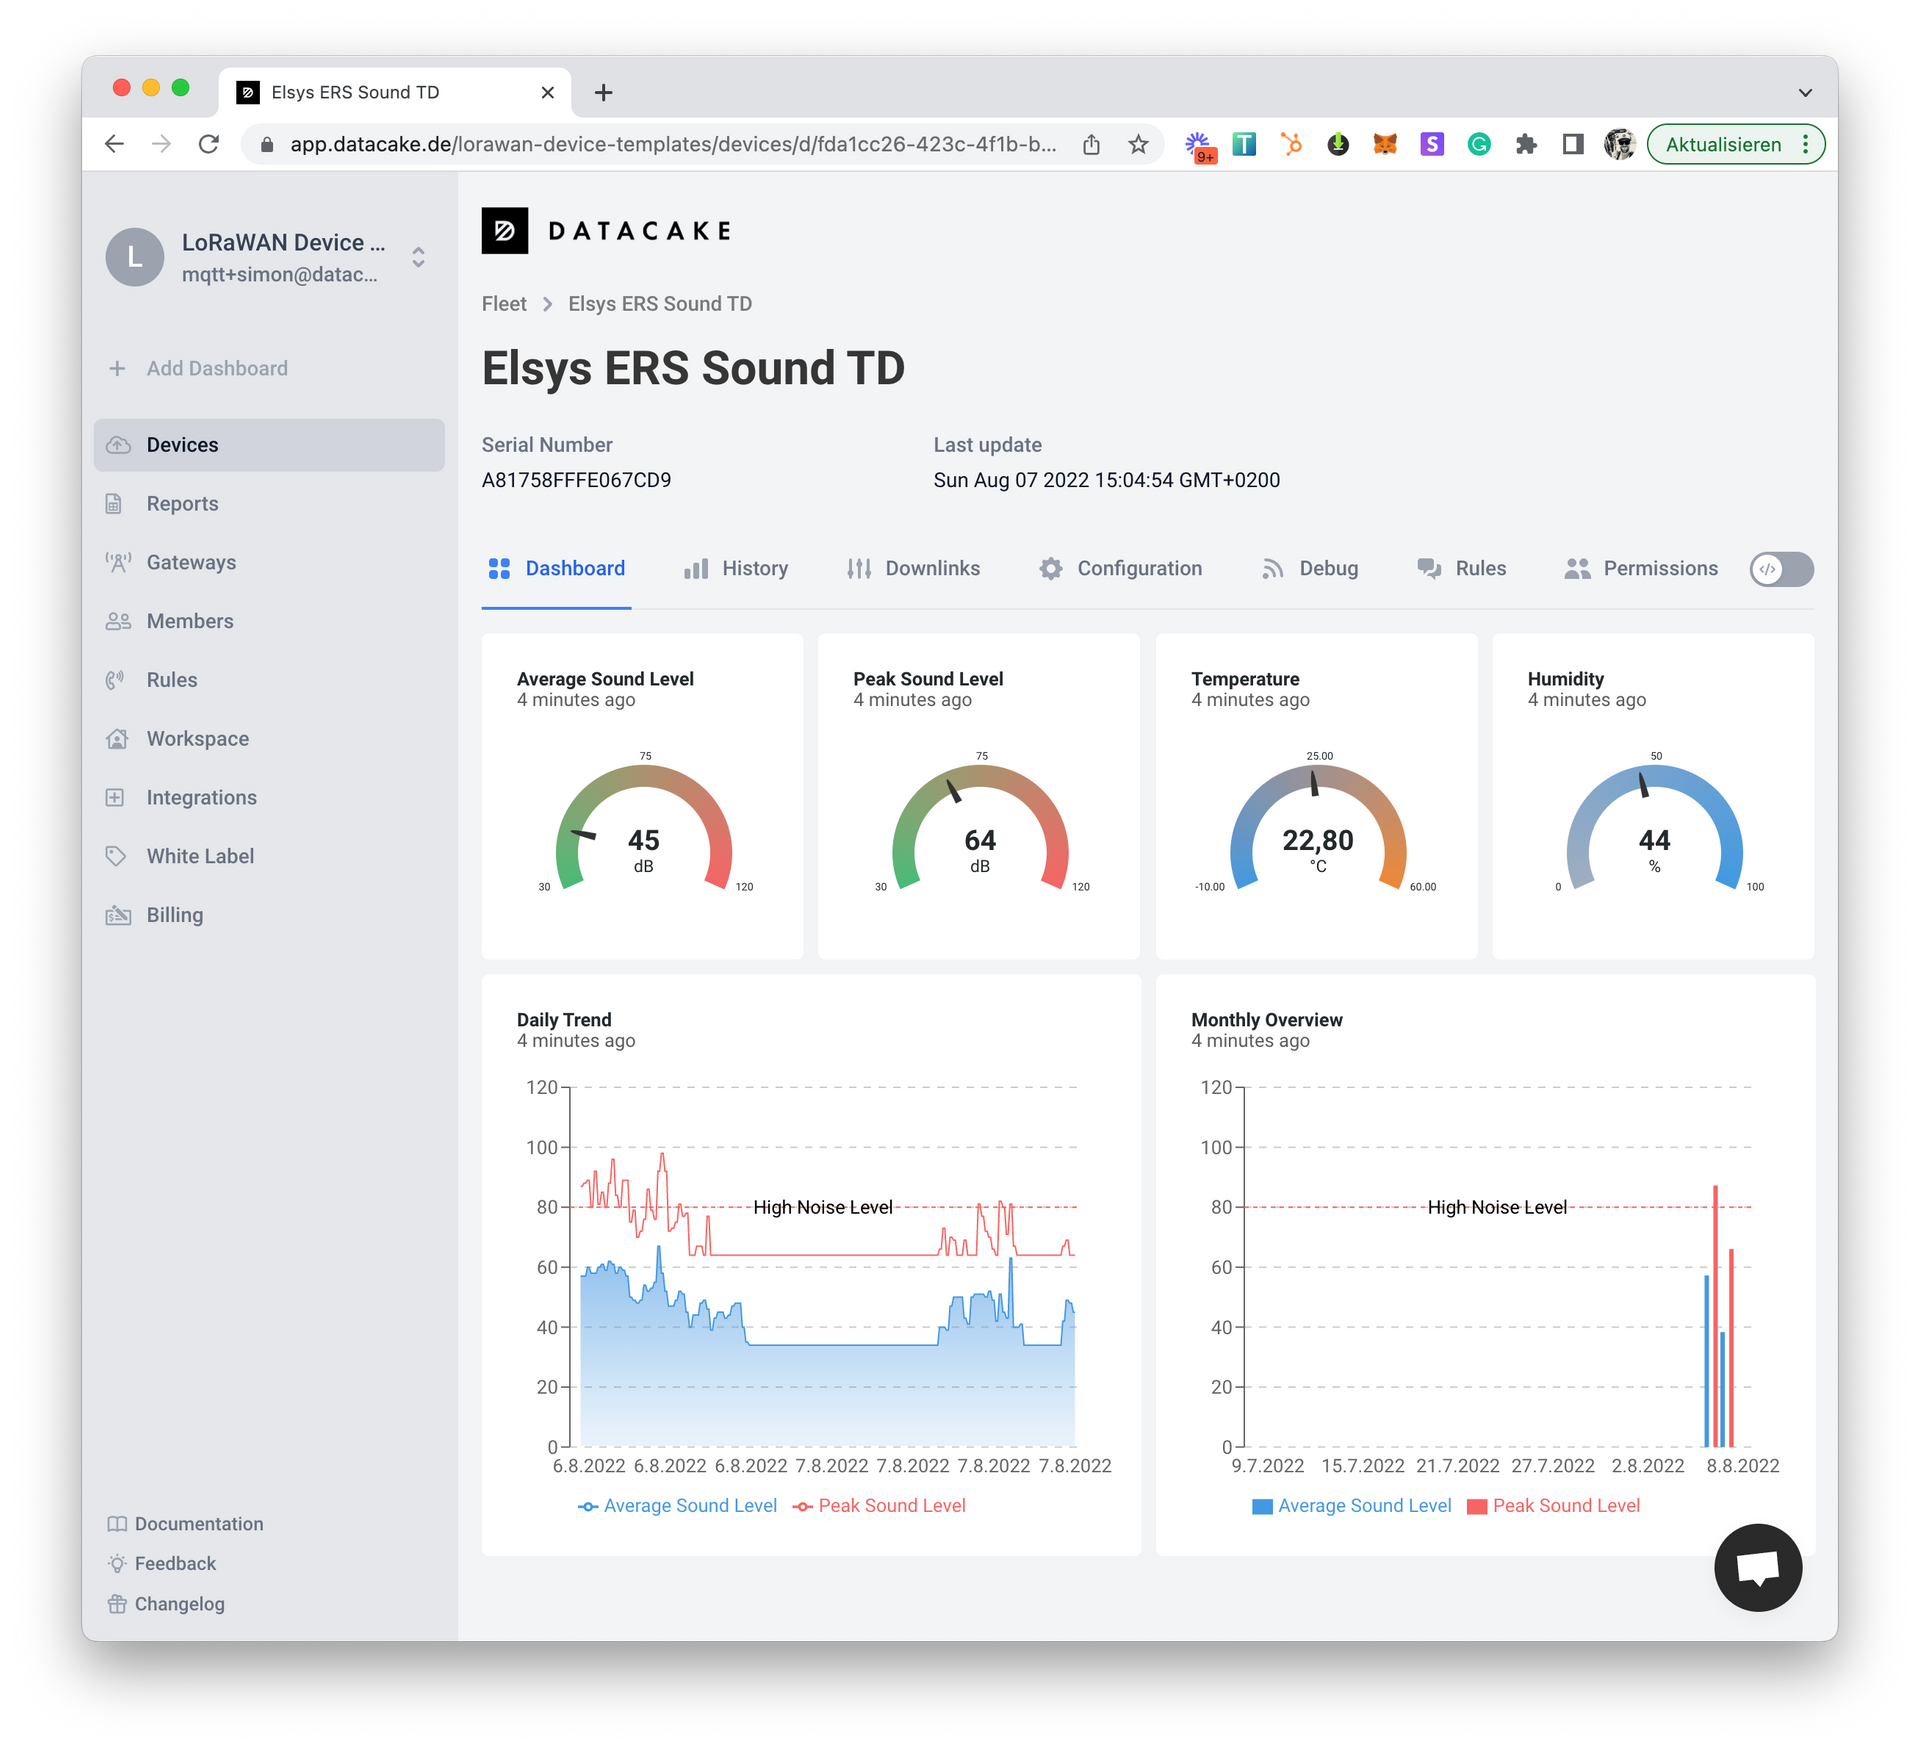1920x1750 pixels.
Task: Toggle Average Sound Level in Monthly Overview legend
Action: coord(1364,1505)
